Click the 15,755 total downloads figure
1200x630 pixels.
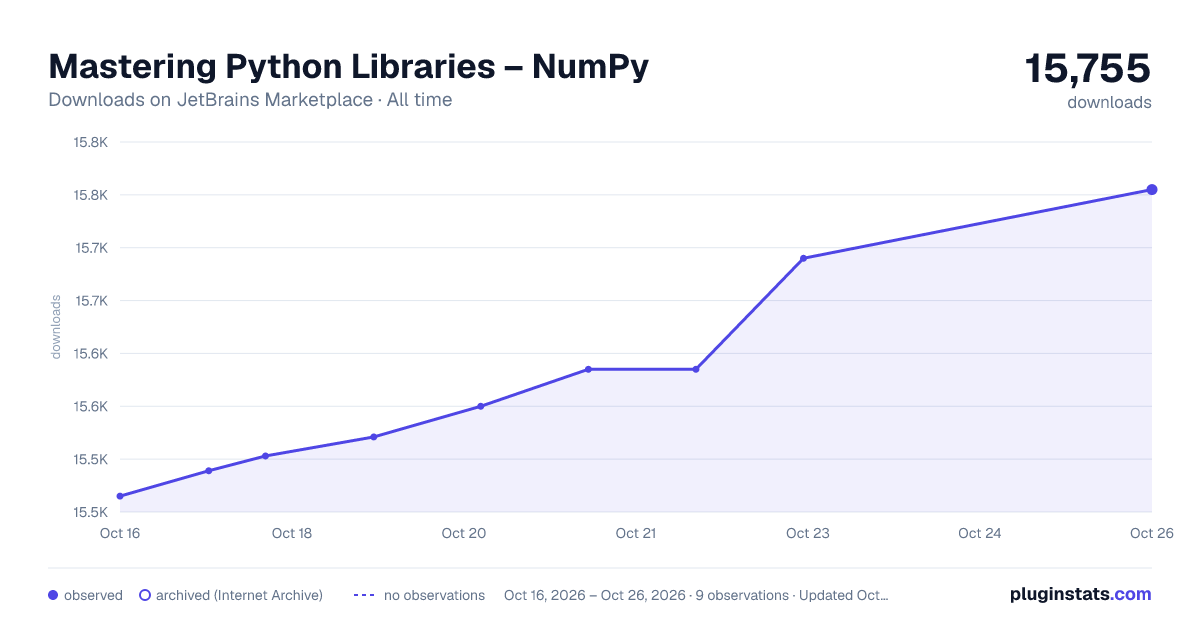pos(1087,68)
